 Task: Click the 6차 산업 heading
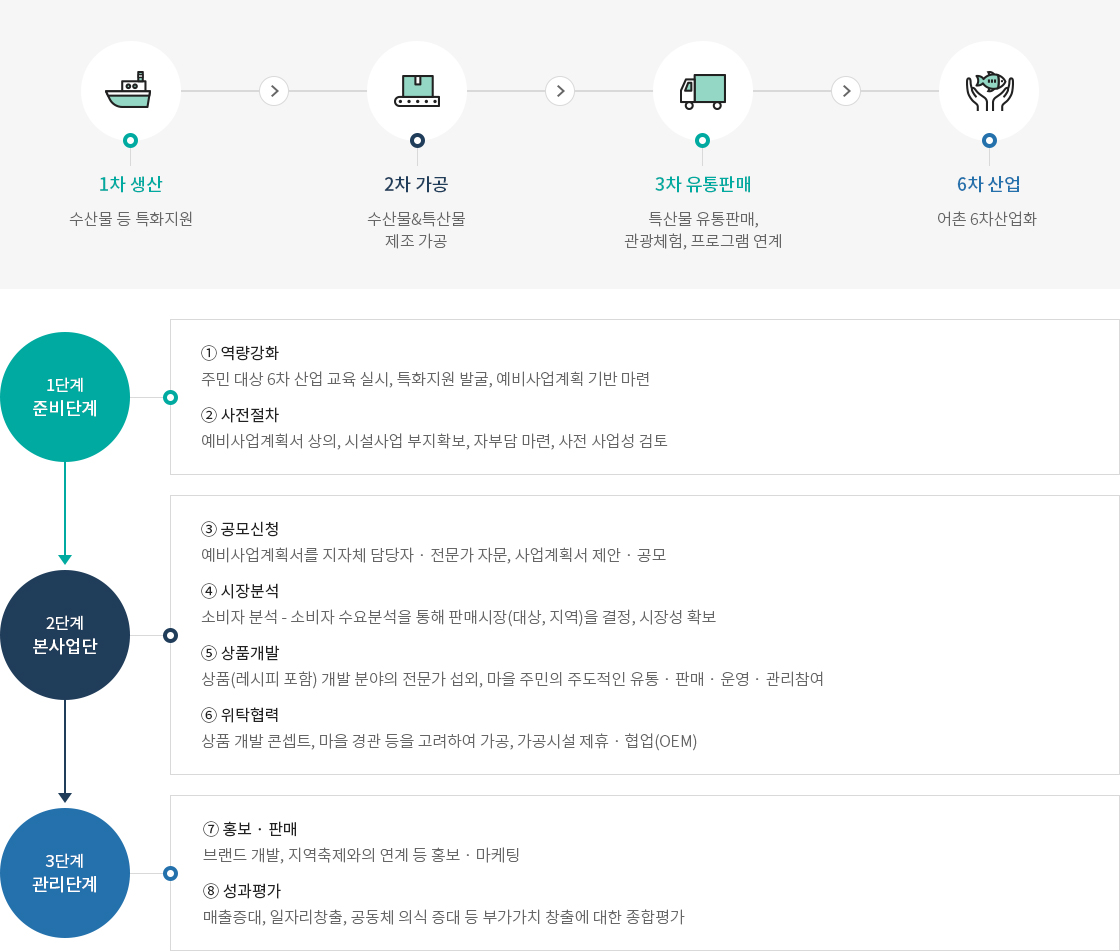989,184
